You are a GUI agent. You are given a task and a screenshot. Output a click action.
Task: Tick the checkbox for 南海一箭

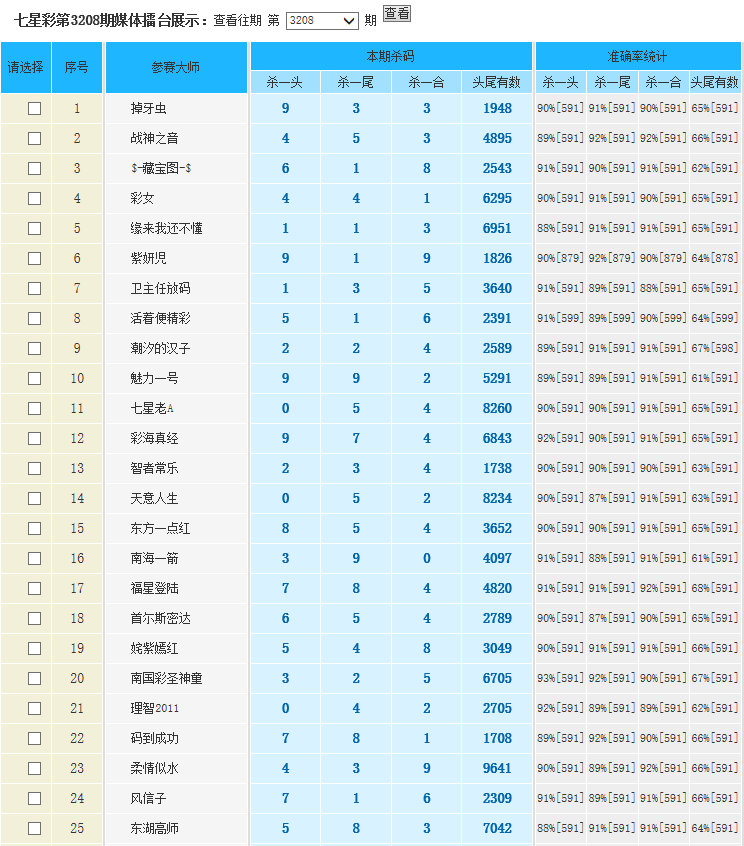[34, 559]
